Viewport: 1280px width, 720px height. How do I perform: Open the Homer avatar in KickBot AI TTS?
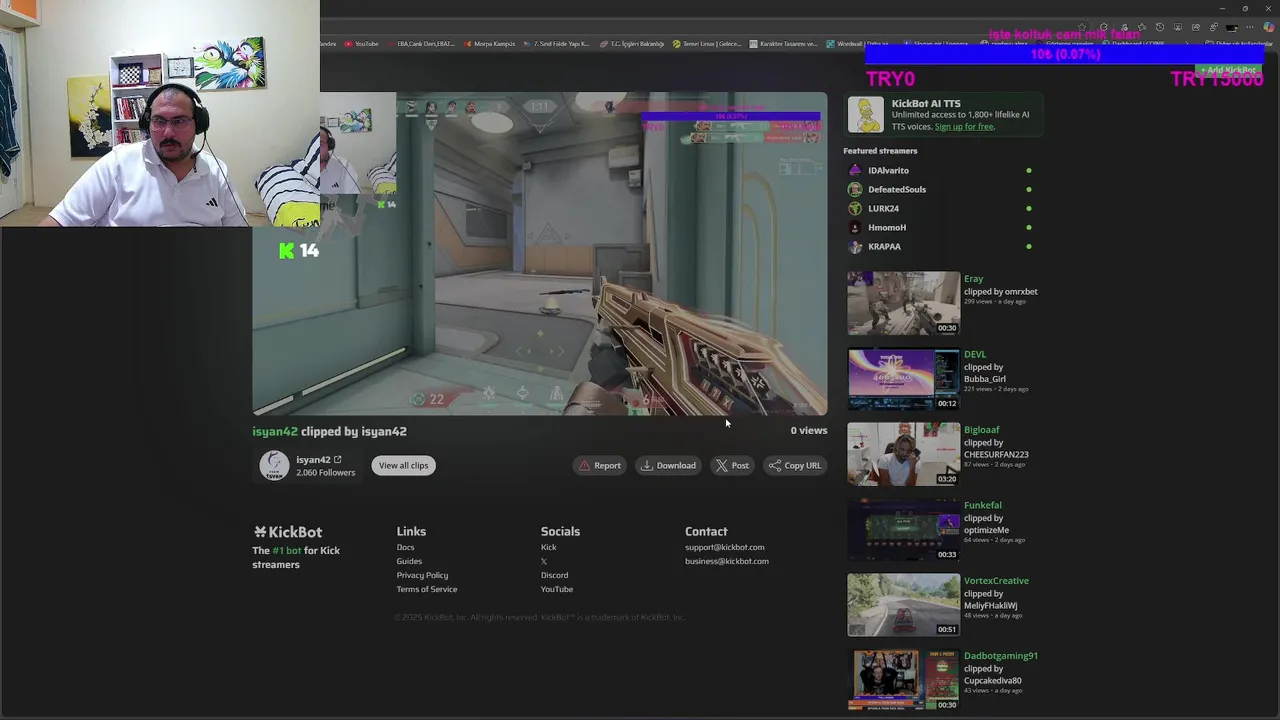click(866, 115)
